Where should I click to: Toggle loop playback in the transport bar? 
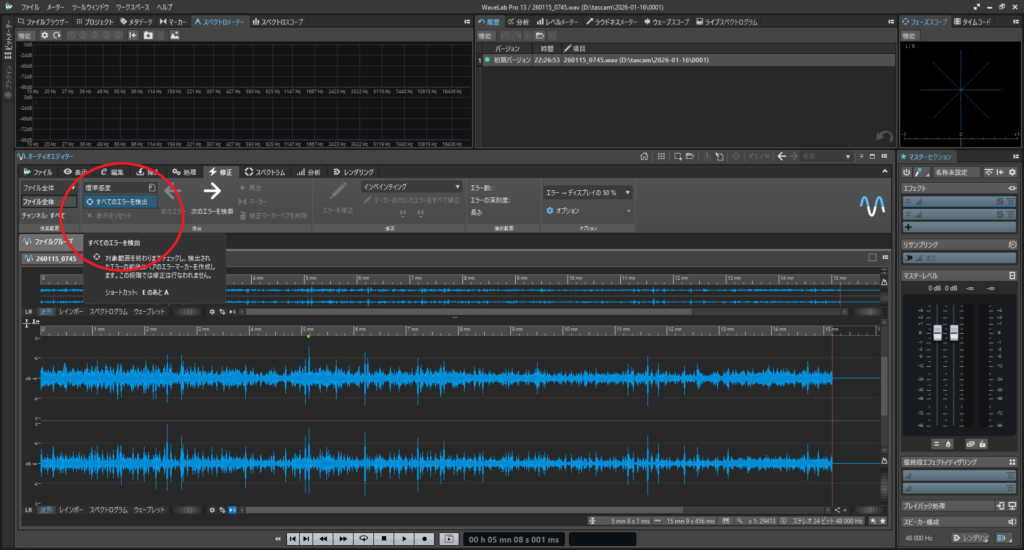pyautogui.click(x=365, y=539)
